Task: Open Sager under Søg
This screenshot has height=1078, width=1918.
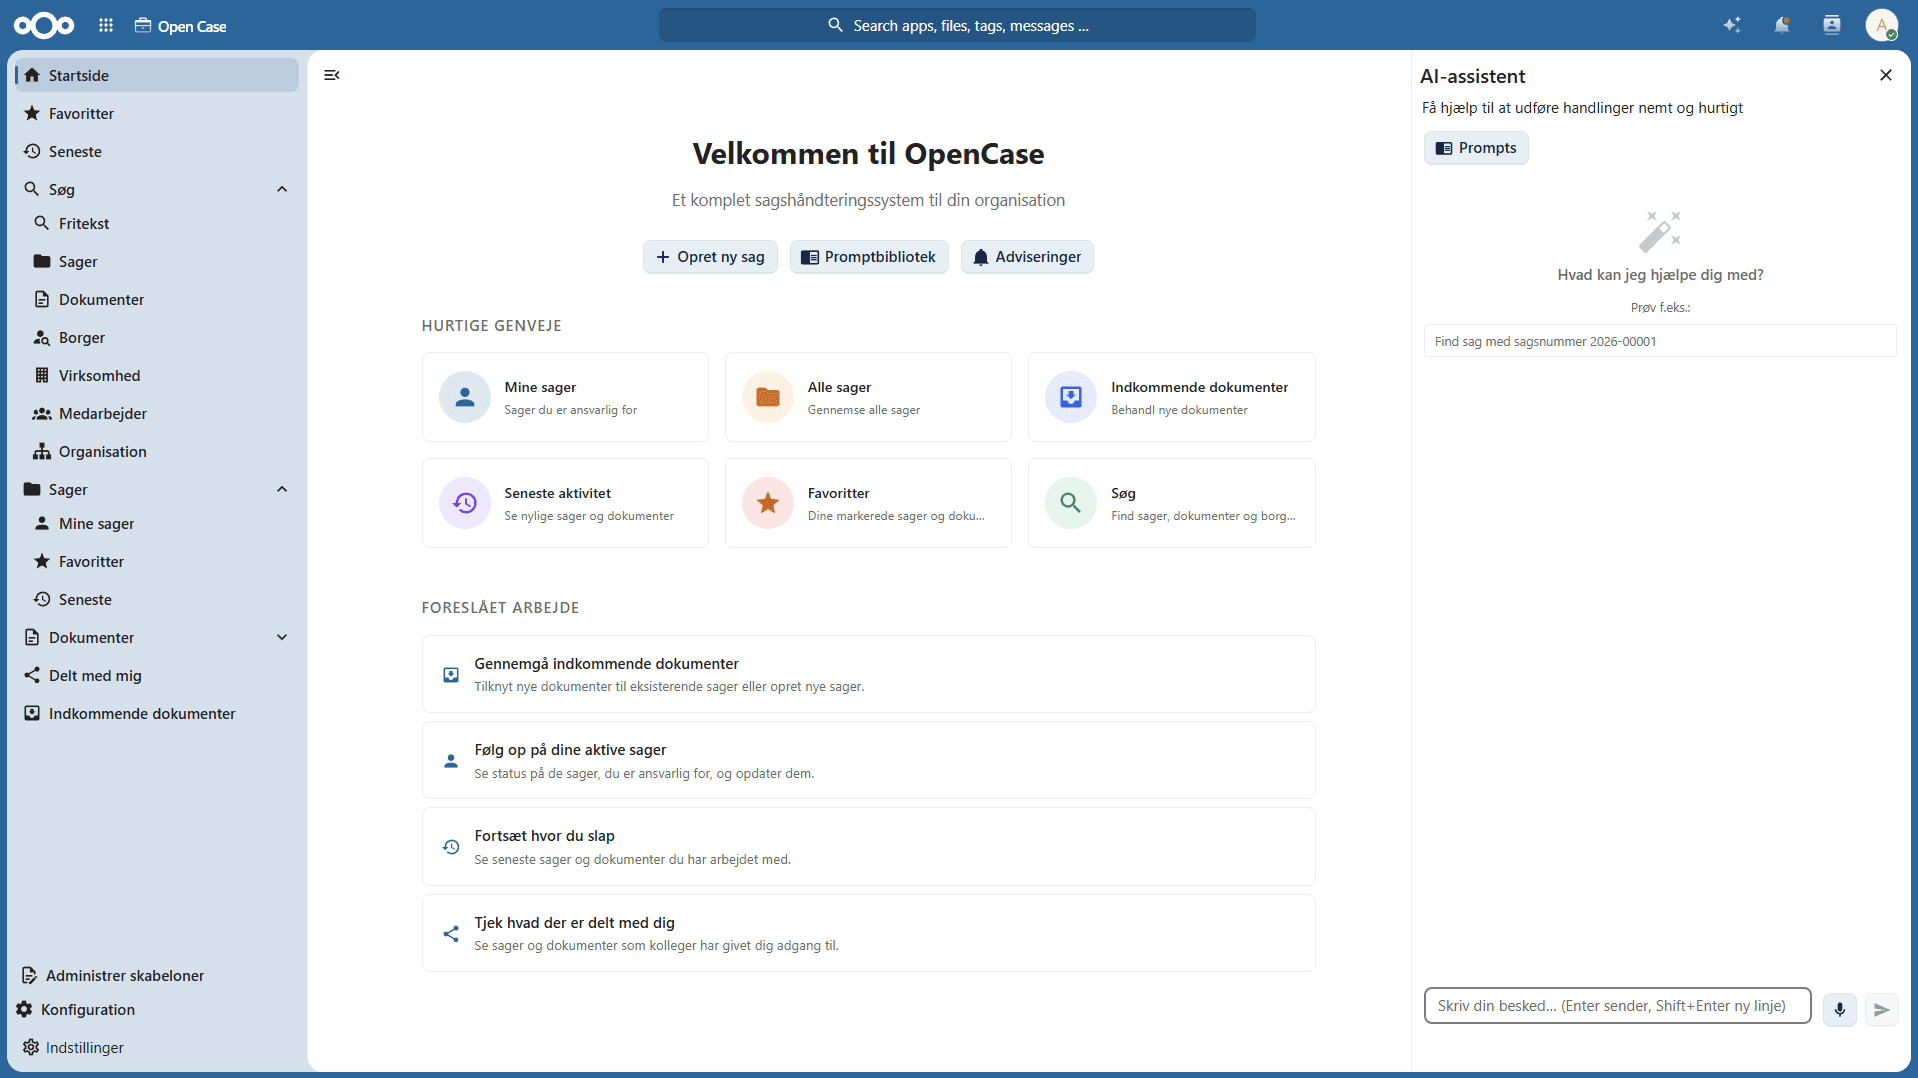Action: point(162,261)
